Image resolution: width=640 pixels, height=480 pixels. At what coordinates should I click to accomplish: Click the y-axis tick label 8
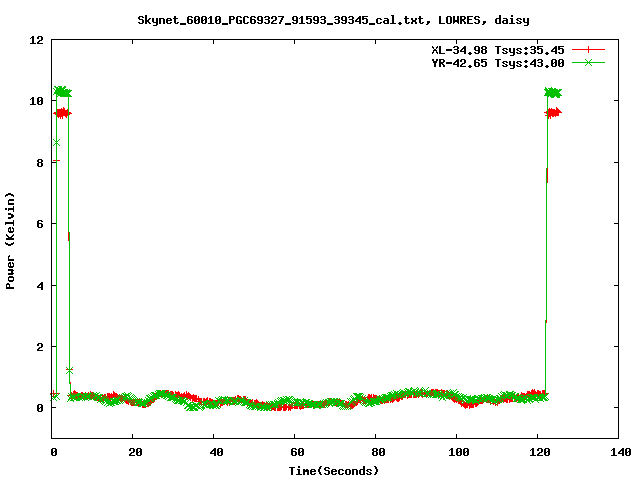[40, 163]
